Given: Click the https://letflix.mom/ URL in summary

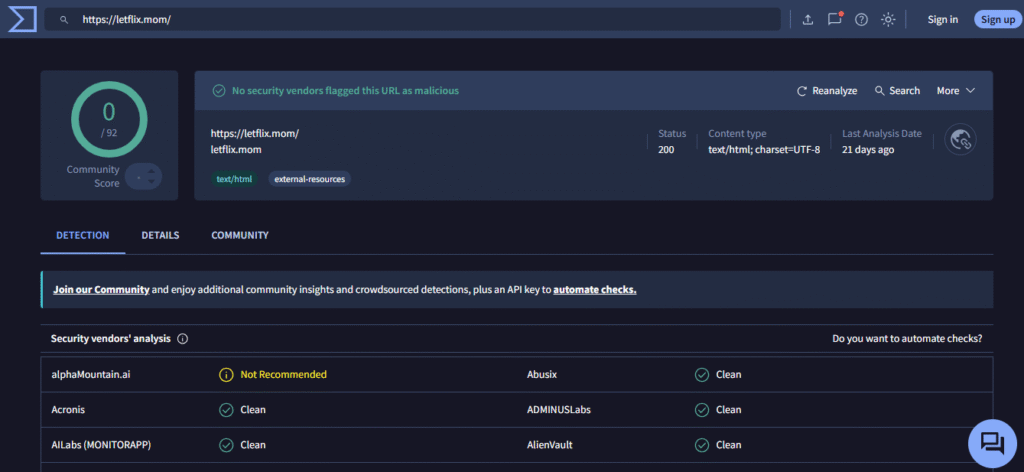Looking at the screenshot, I should pos(255,133).
